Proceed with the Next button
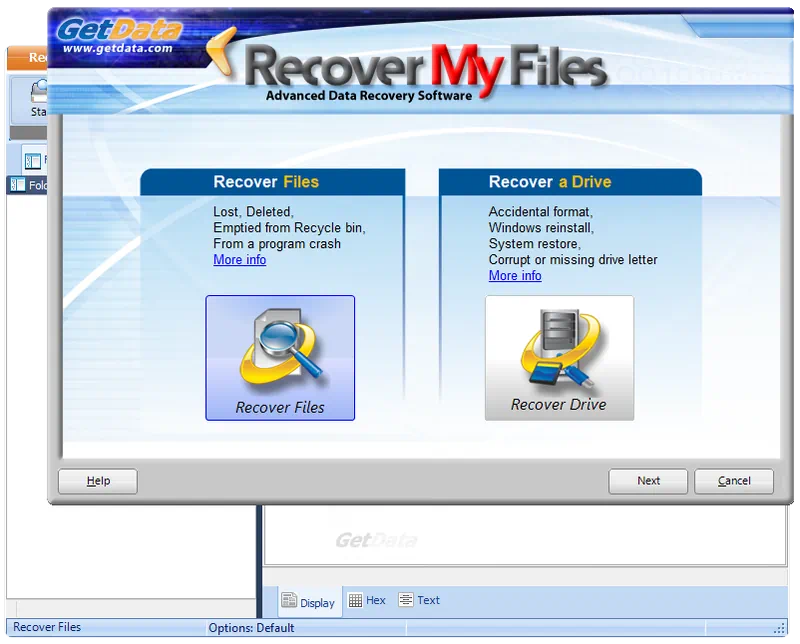 (648, 481)
